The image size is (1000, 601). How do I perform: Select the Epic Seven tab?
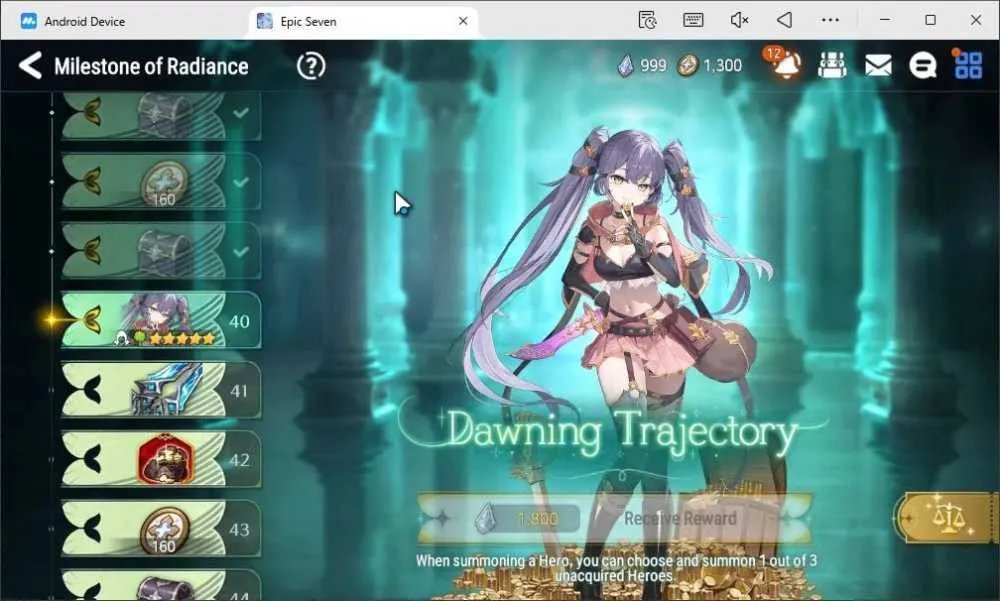(362, 21)
